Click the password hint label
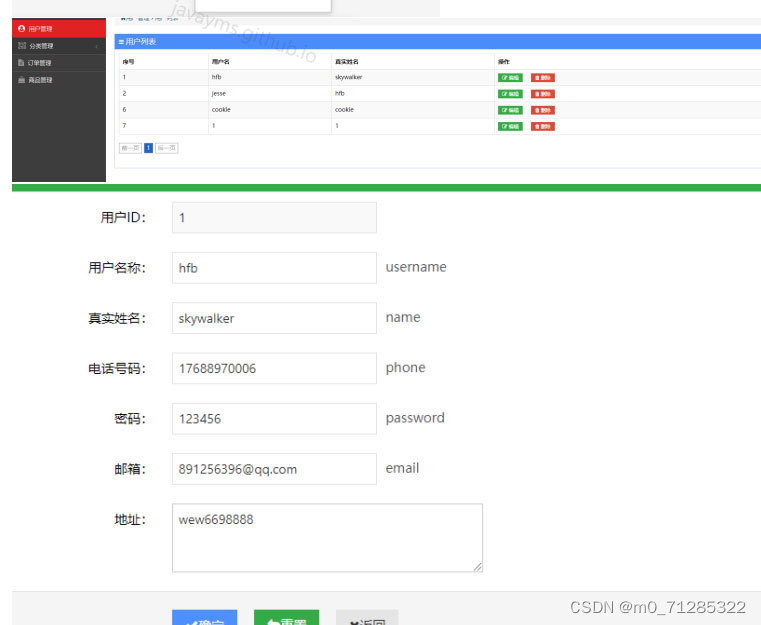761x625 pixels. click(415, 418)
